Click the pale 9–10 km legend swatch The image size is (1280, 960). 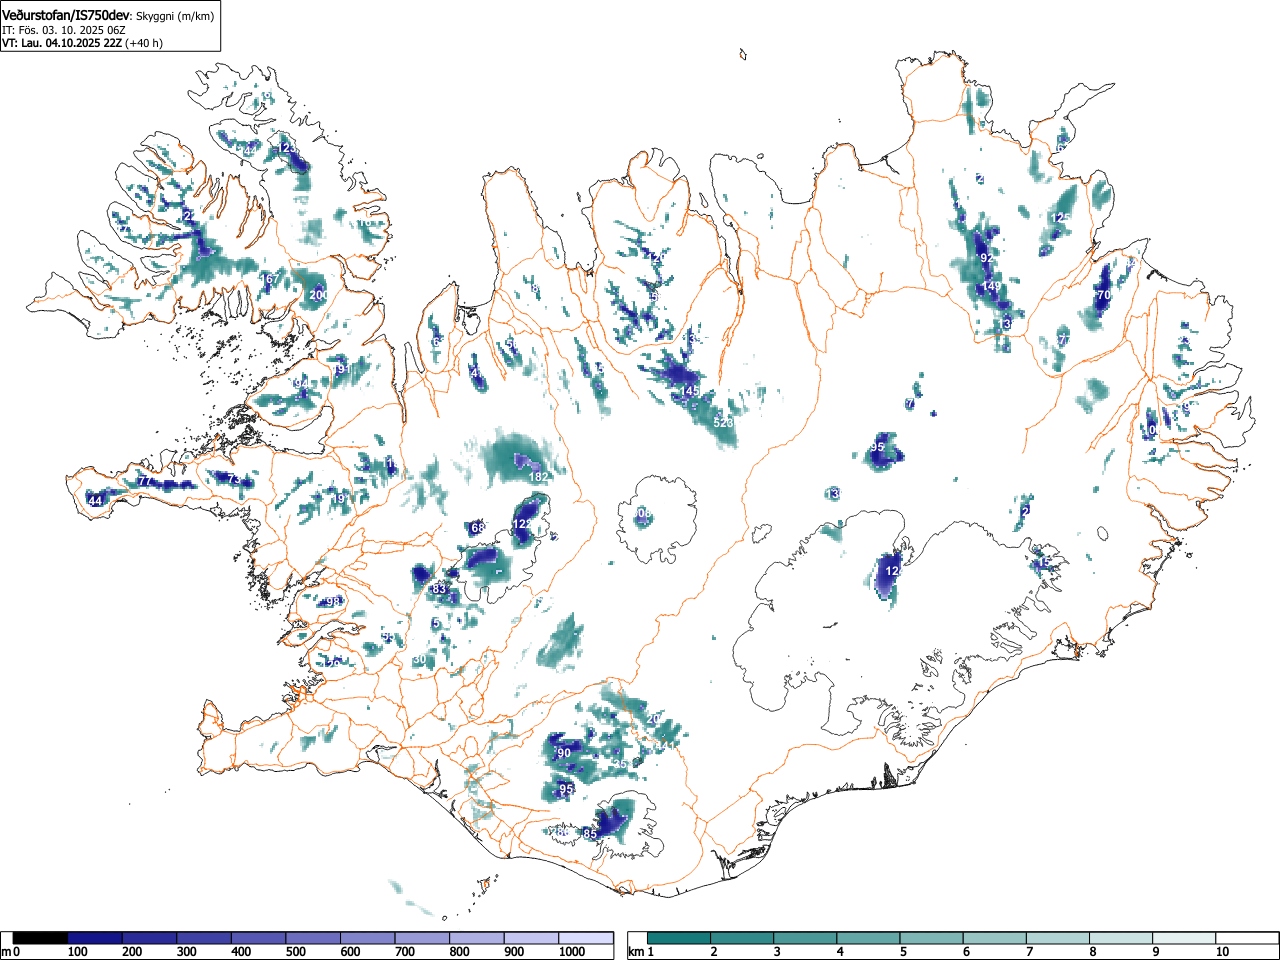pos(1185,938)
